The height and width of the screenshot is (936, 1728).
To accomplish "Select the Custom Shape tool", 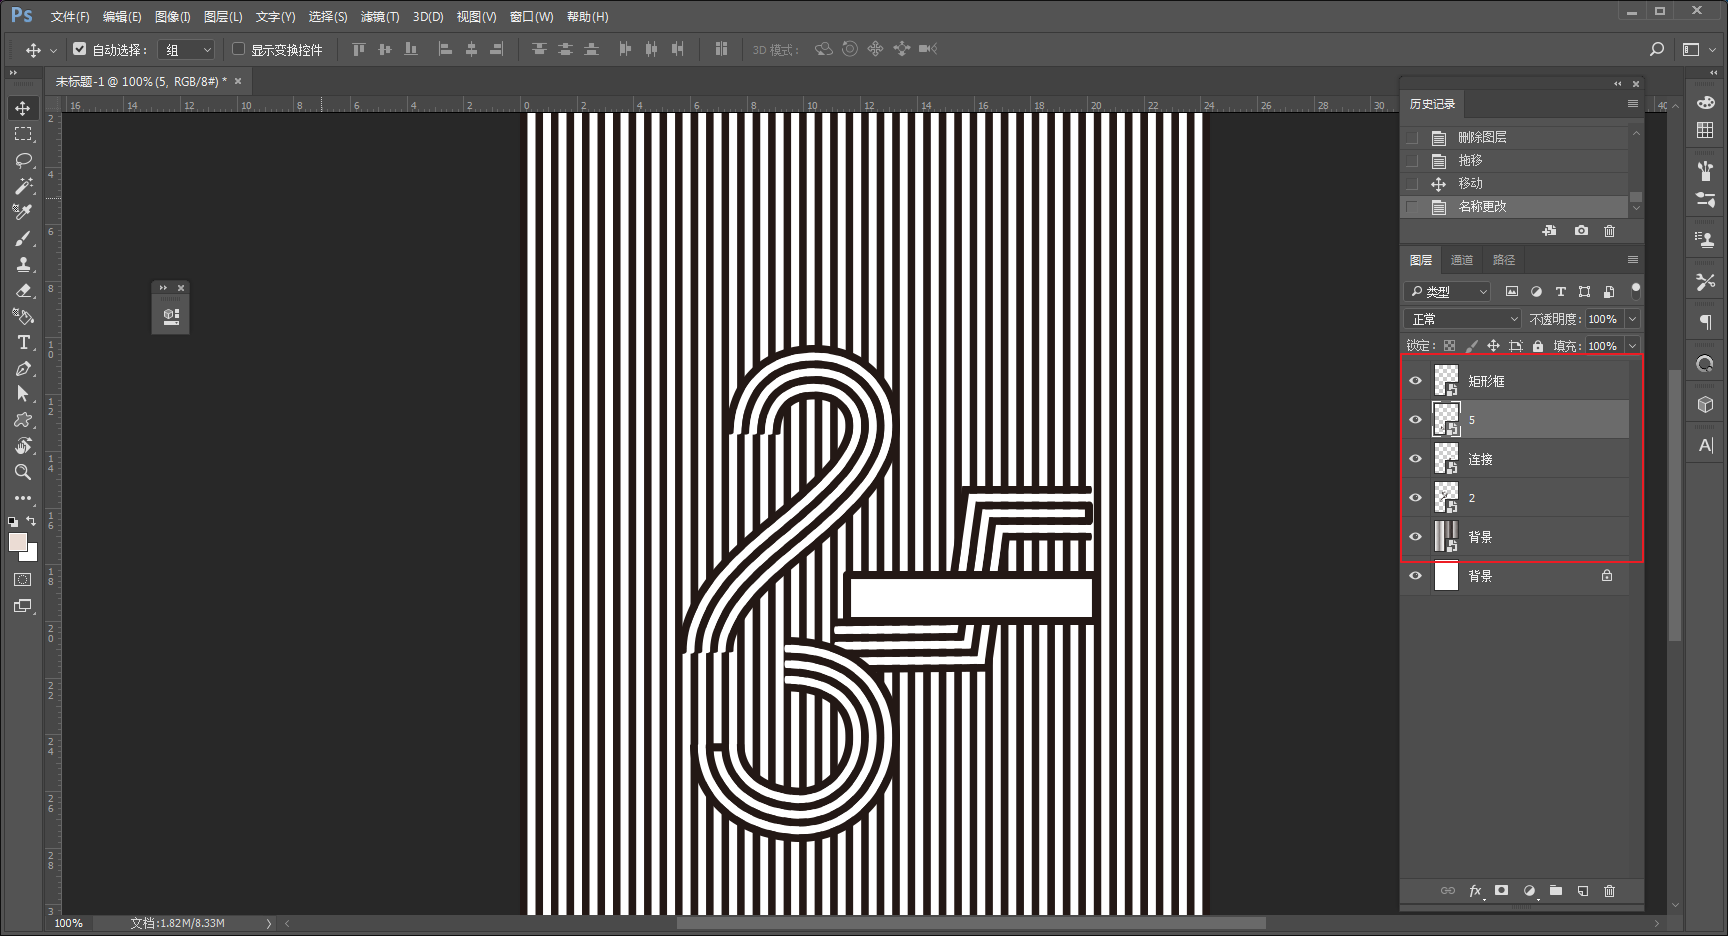I will coord(23,420).
